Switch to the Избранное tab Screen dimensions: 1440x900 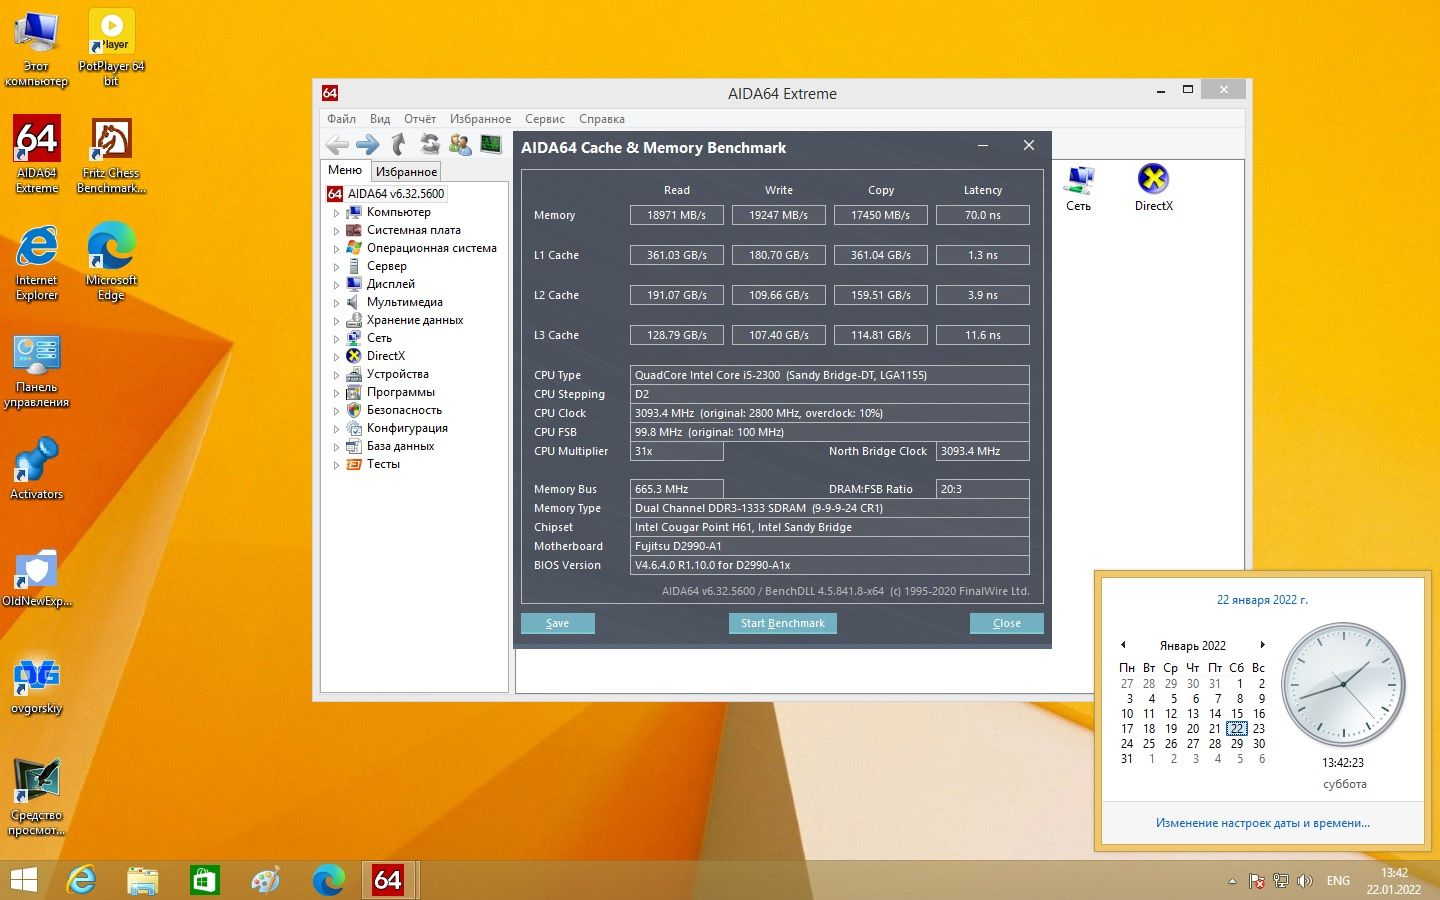(406, 172)
